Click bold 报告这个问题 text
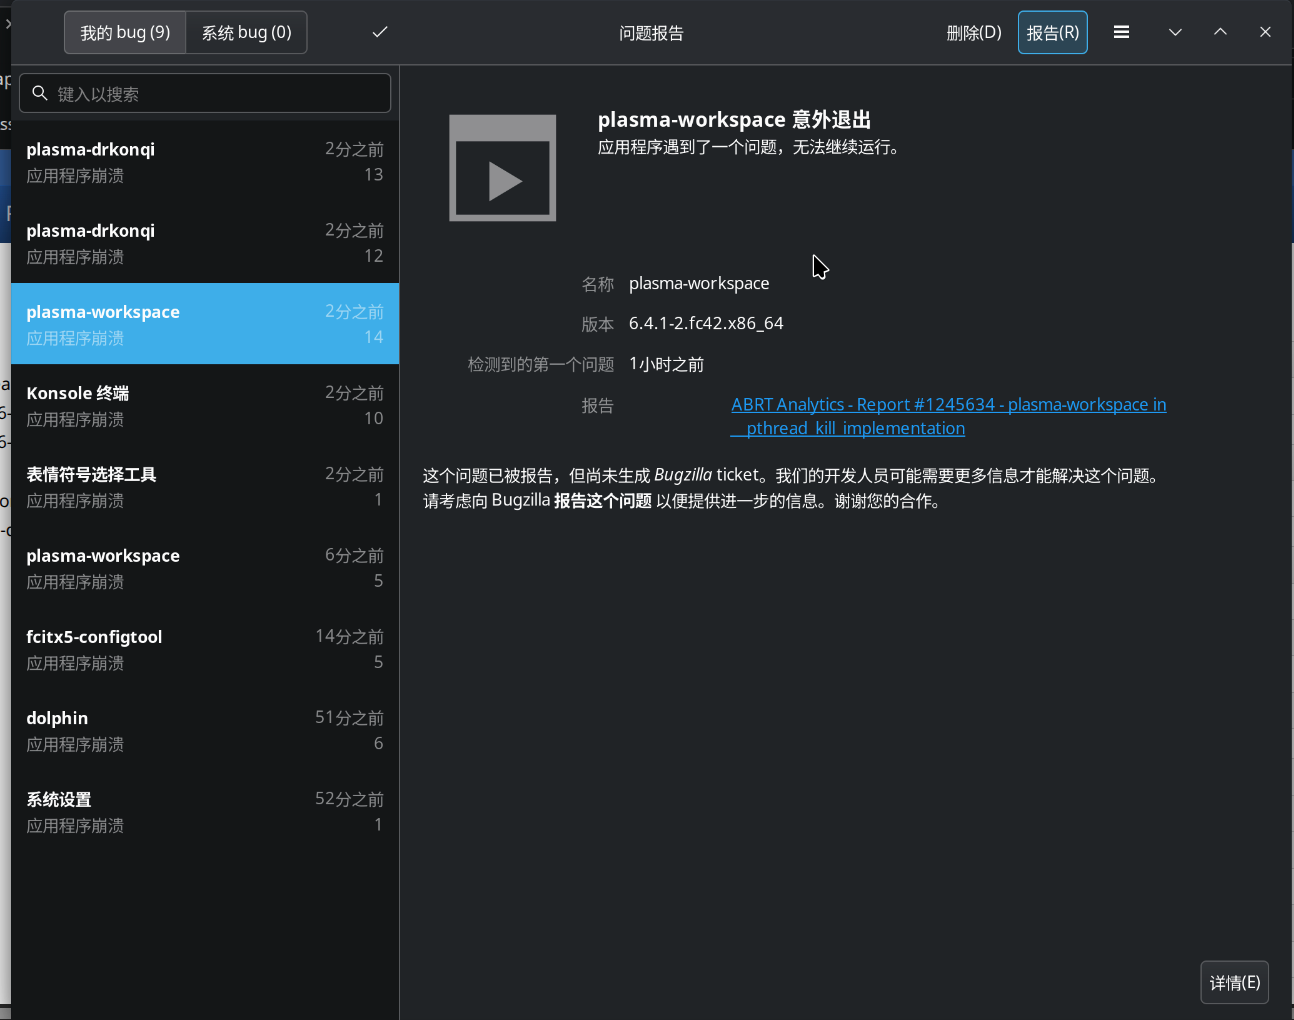Image resolution: width=1294 pixels, height=1020 pixels. pos(603,500)
